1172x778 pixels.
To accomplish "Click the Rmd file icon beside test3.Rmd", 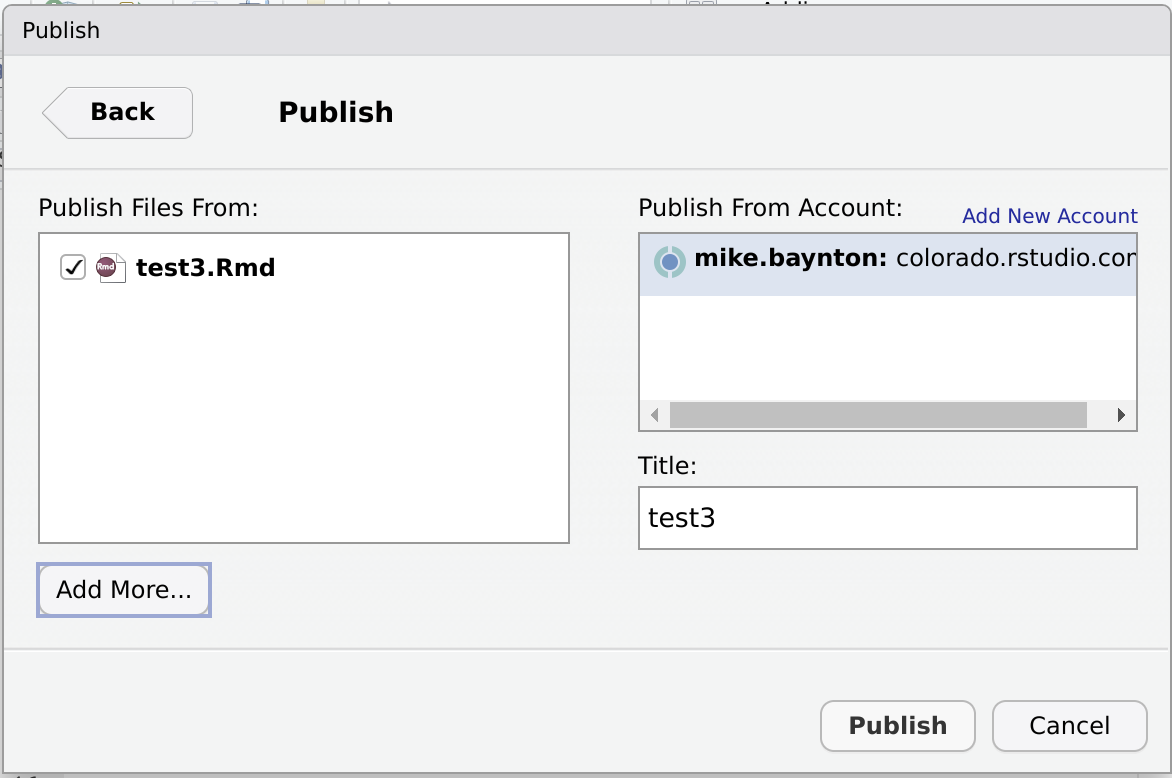I will pyautogui.click(x=110, y=267).
